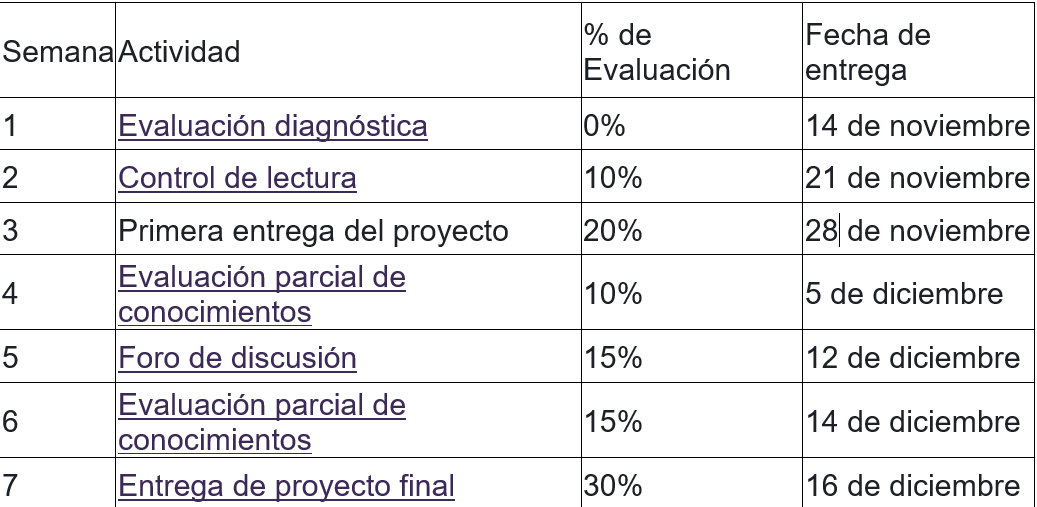Open the Control de lectura link

[237, 178]
